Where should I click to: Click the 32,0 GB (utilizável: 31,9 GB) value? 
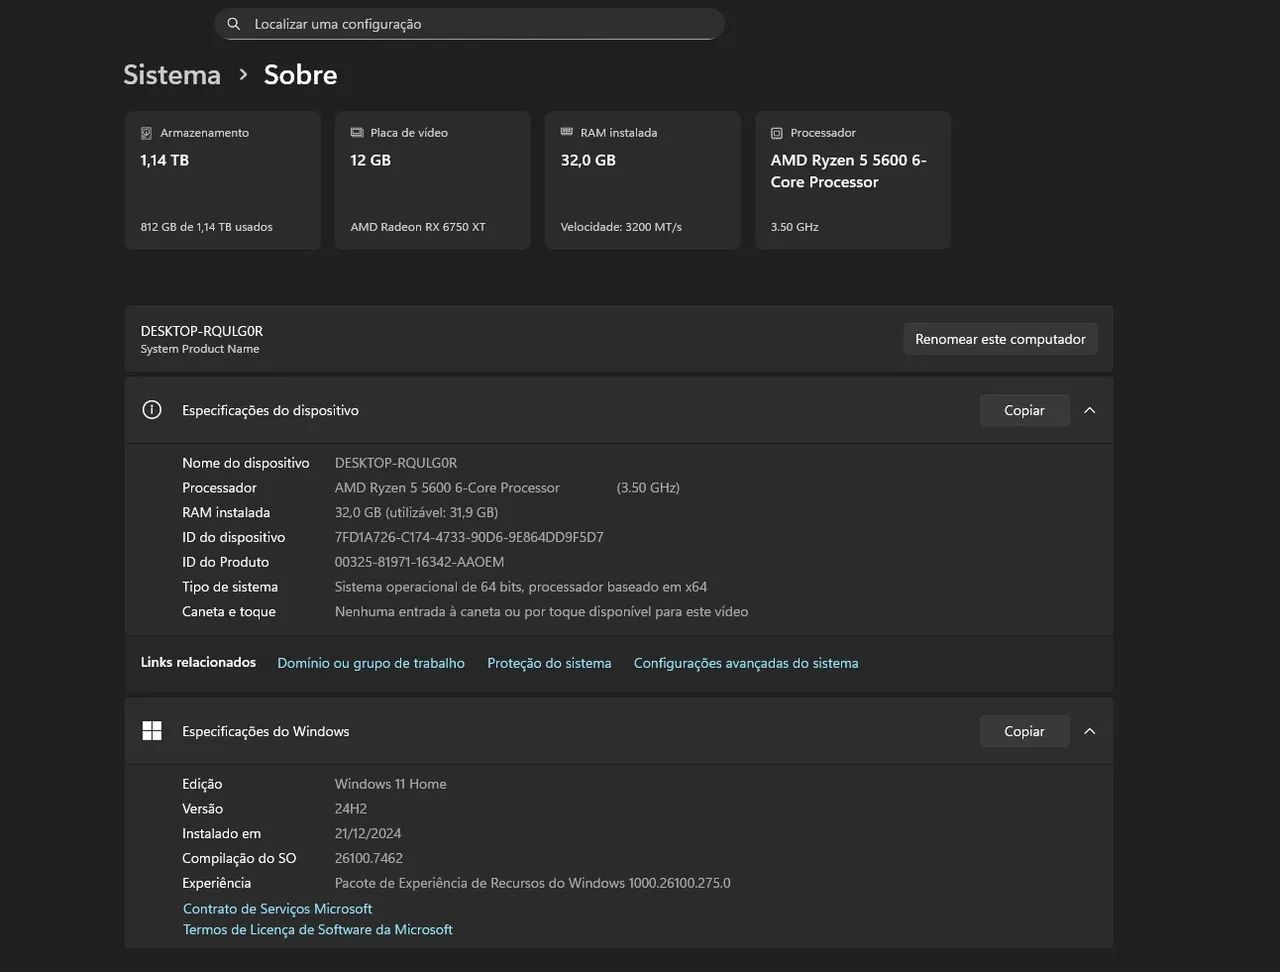416,513
